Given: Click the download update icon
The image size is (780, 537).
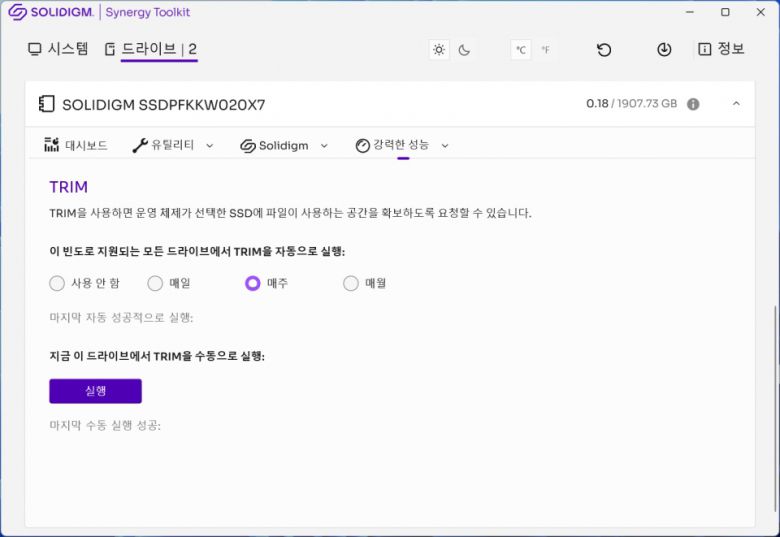Looking at the screenshot, I should point(664,50).
